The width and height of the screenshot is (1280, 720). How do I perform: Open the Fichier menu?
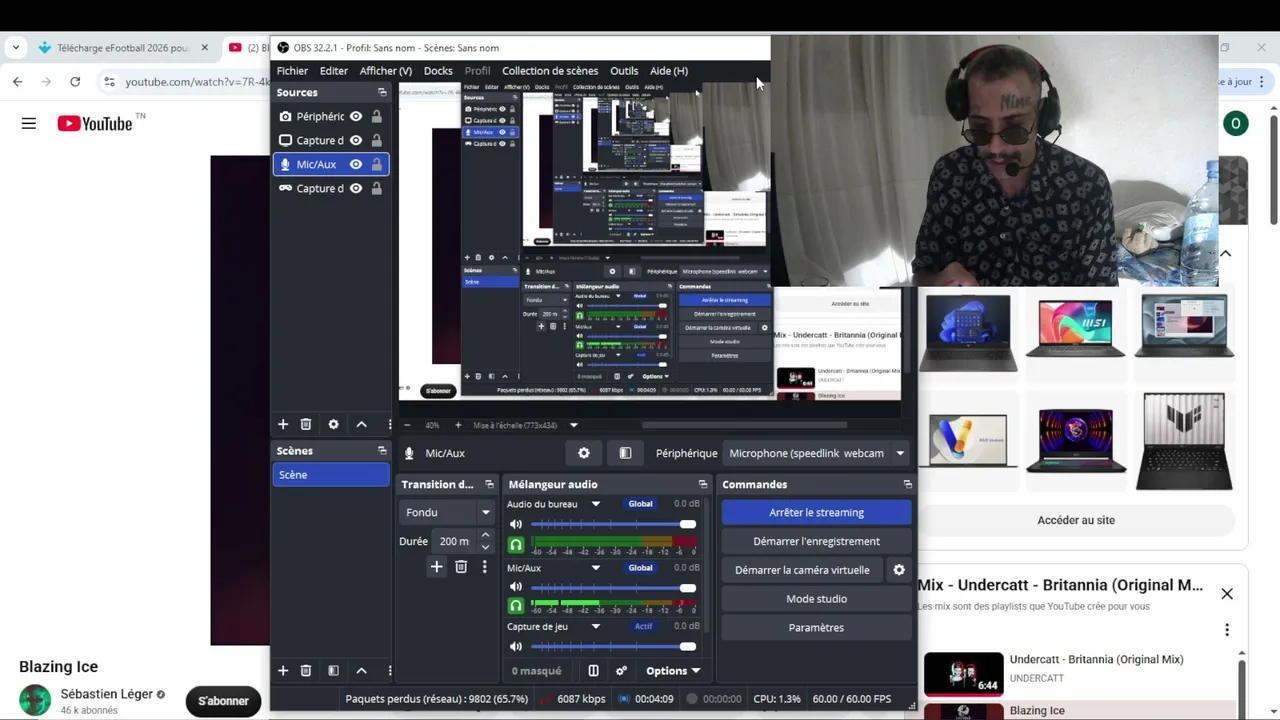click(x=292, y=71)
